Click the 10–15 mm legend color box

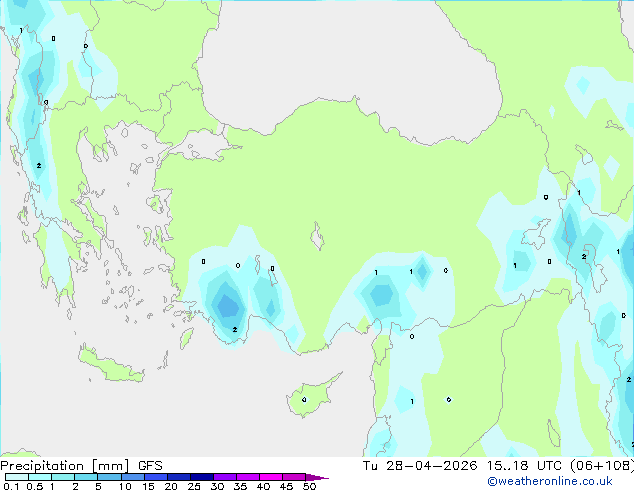[x=133, y=477]
